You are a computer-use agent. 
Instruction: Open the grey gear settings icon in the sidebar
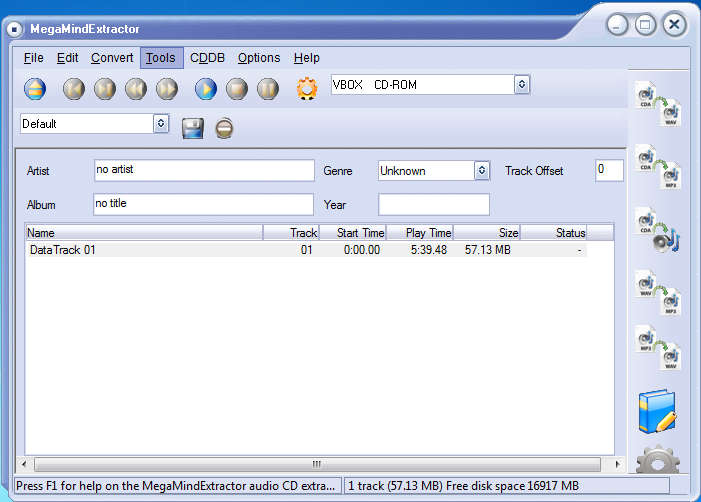click(x=658, y=460)
